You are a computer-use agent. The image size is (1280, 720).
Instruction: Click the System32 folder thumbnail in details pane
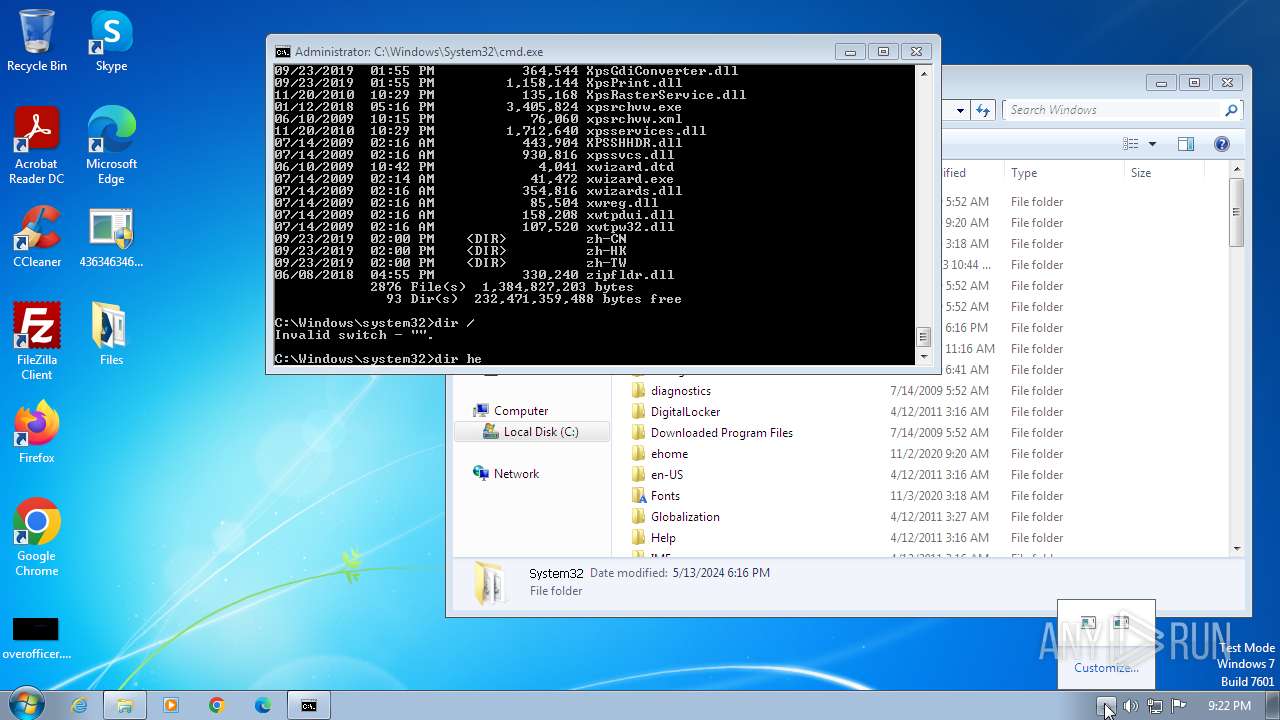pyautogui.click(x=490, y=582)
